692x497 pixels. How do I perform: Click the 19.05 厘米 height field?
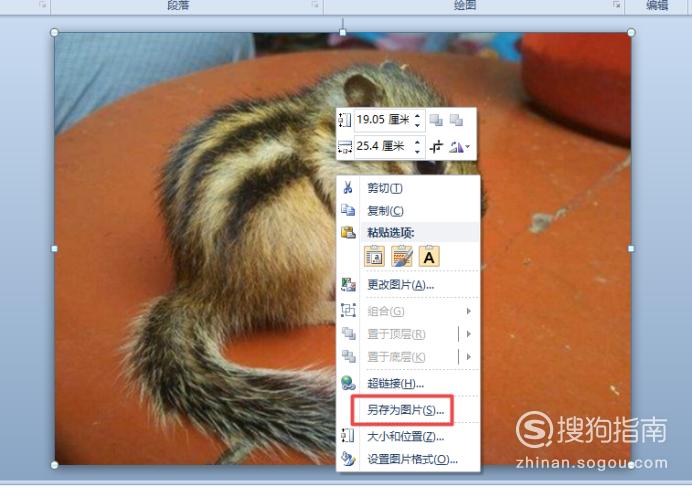(x=383, y=120)
